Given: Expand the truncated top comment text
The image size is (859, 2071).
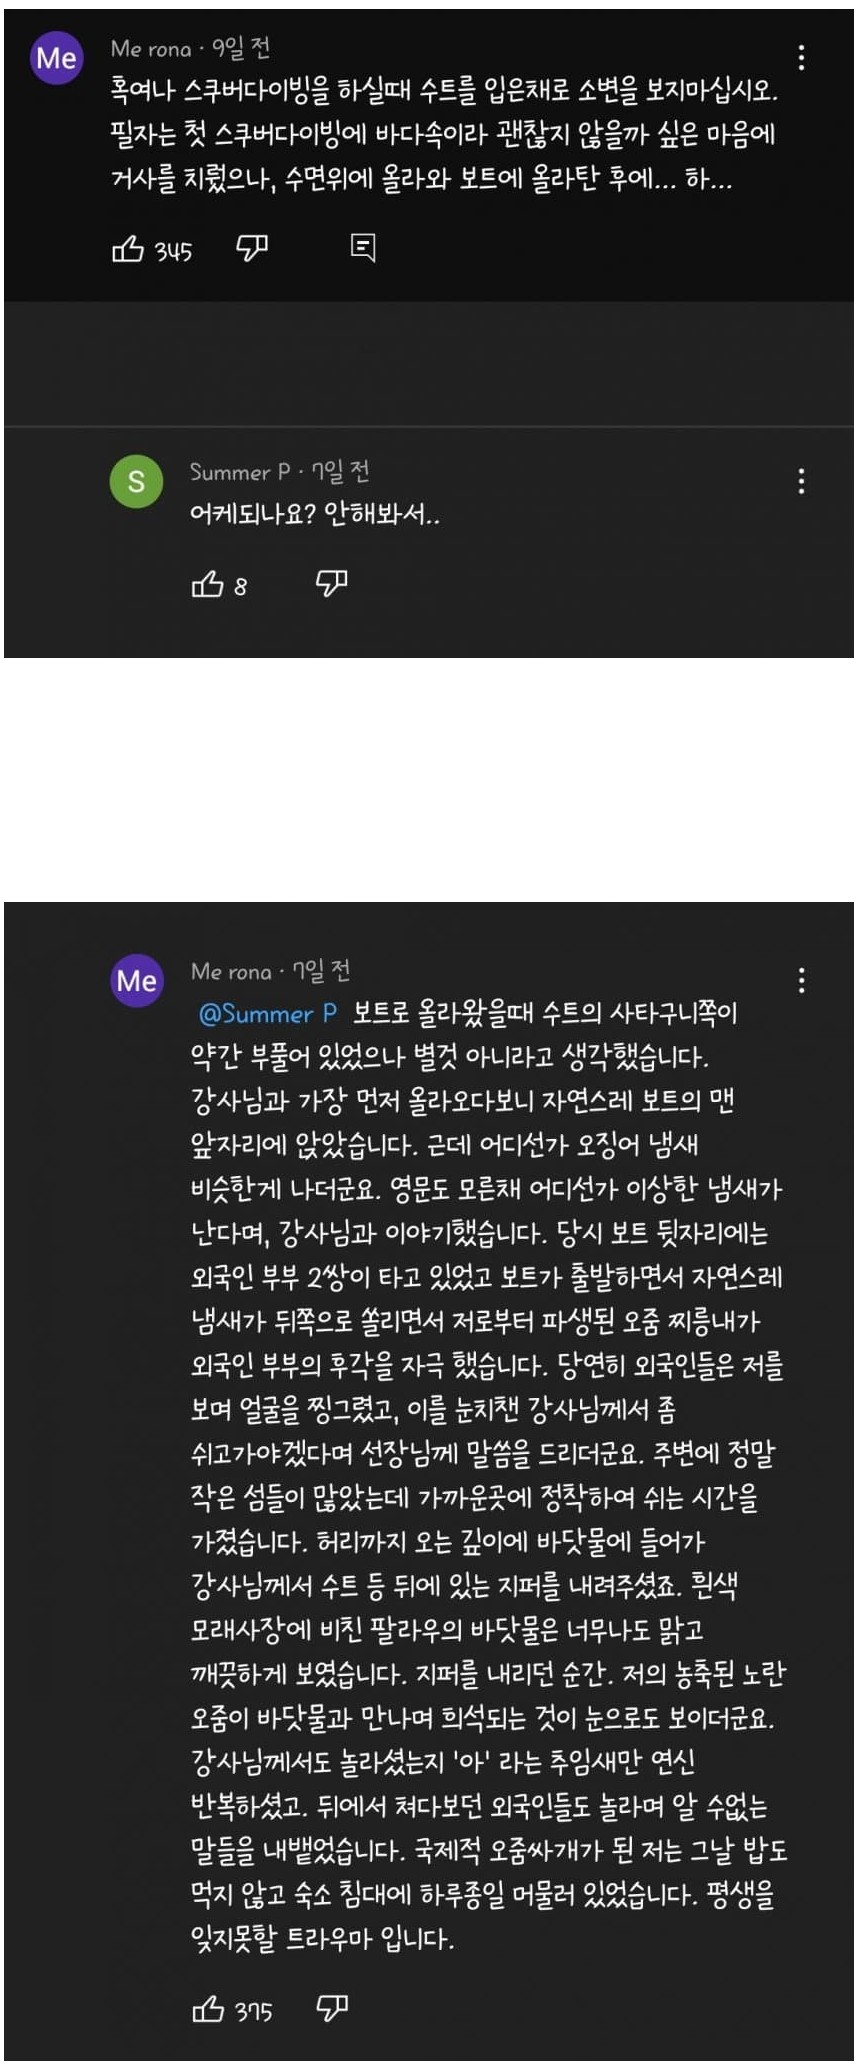Looking at the screenshot, I should pos(442,135).
